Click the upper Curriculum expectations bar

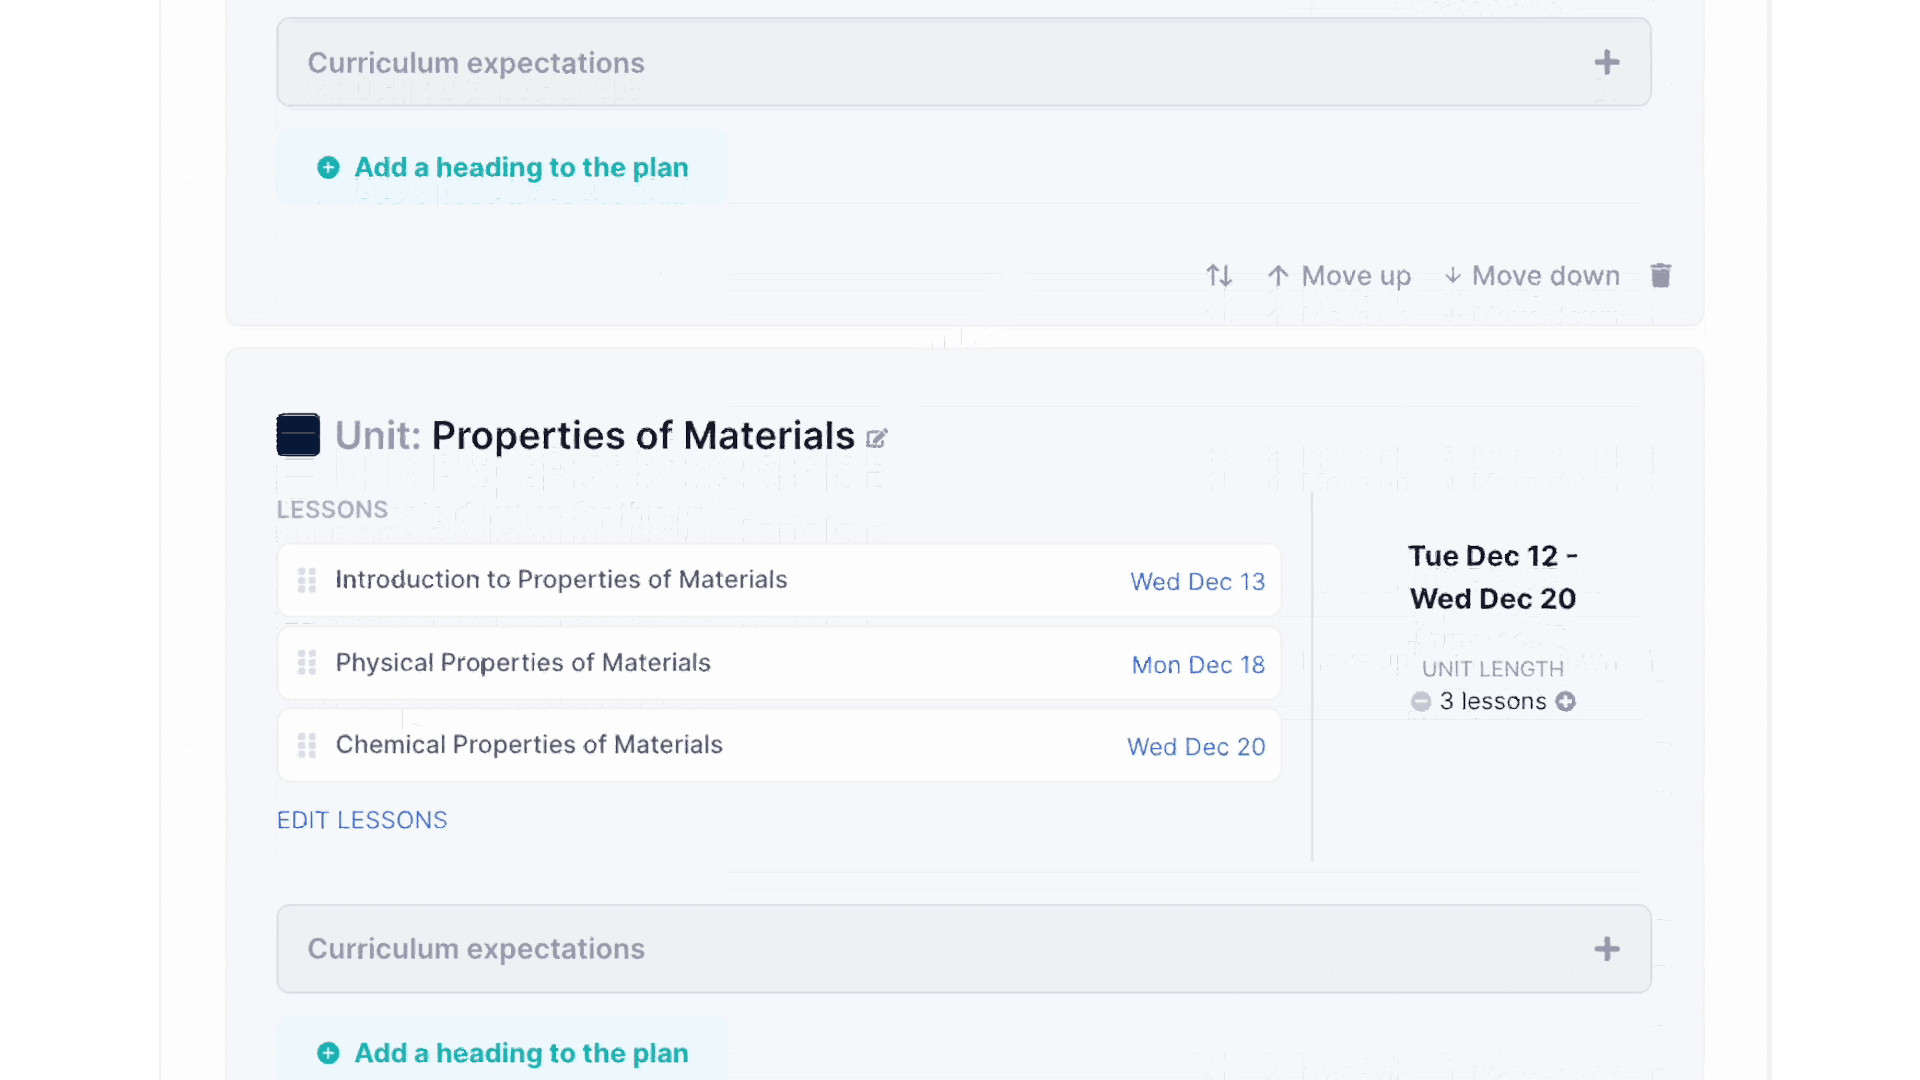(964, 62)
